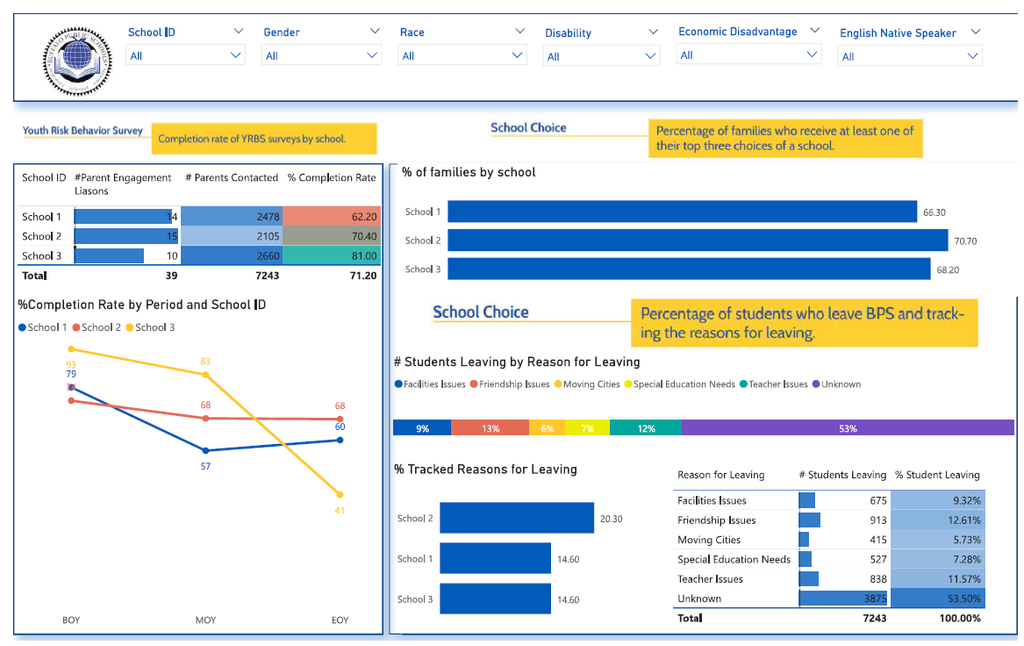The width and height of the screenshot is (1024, 646).
Task: Select Friendship Issues row in reasons table
Action: [829, 520]
